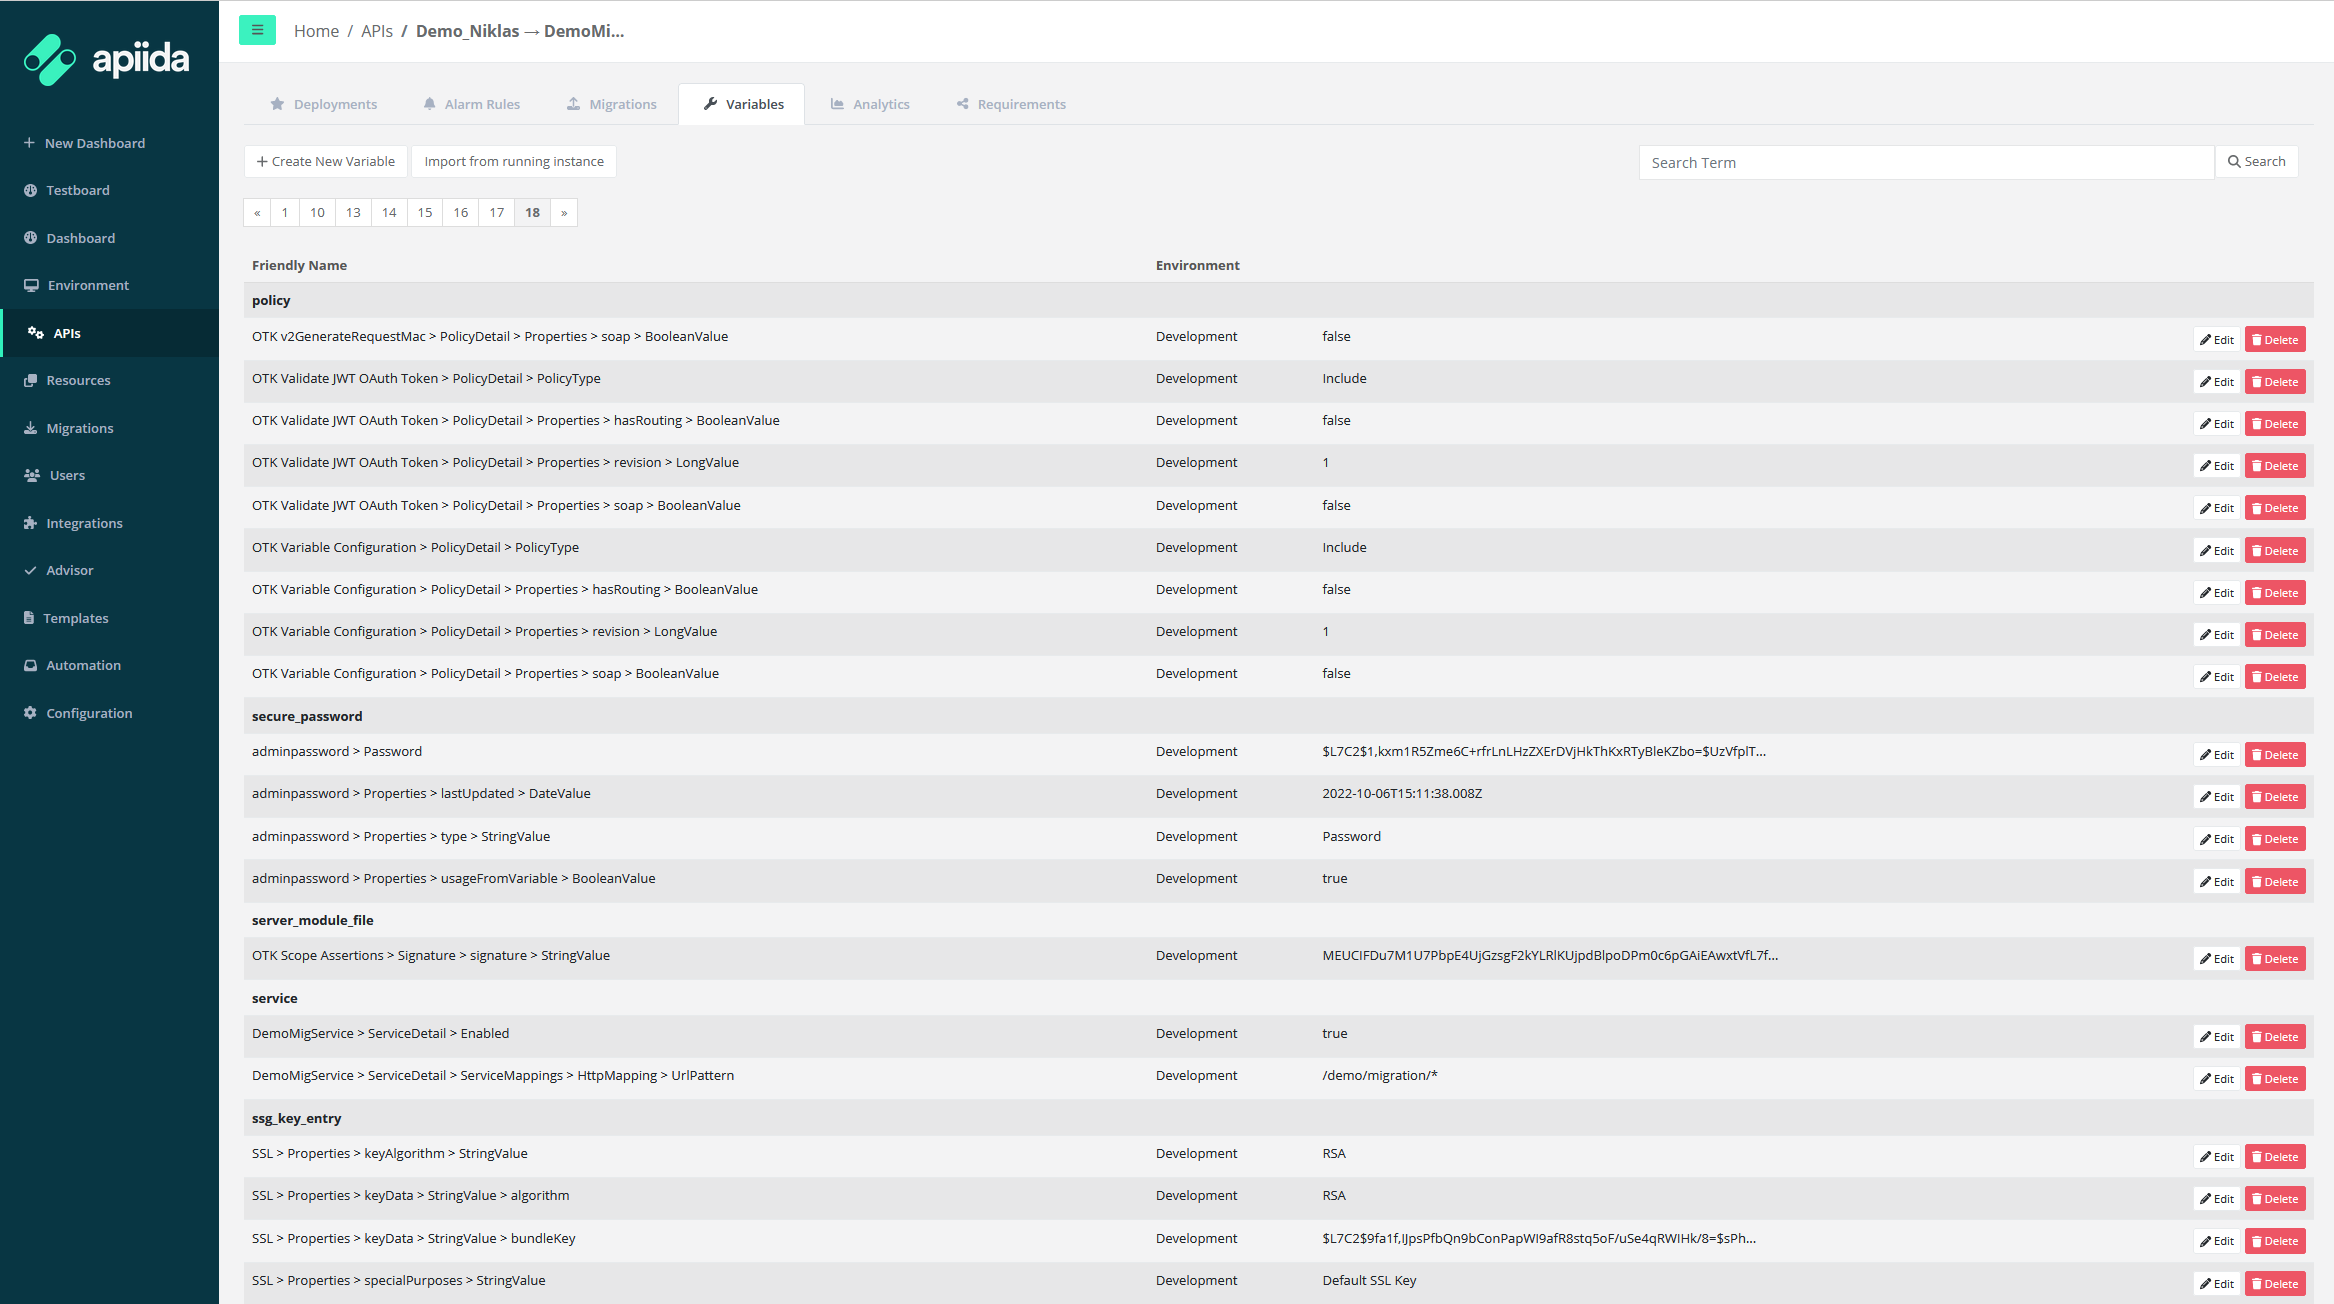Viewport: 2334px width, 1304px height.
Task: Toggle the sidebar hamburger menu button
Action: 257,30
